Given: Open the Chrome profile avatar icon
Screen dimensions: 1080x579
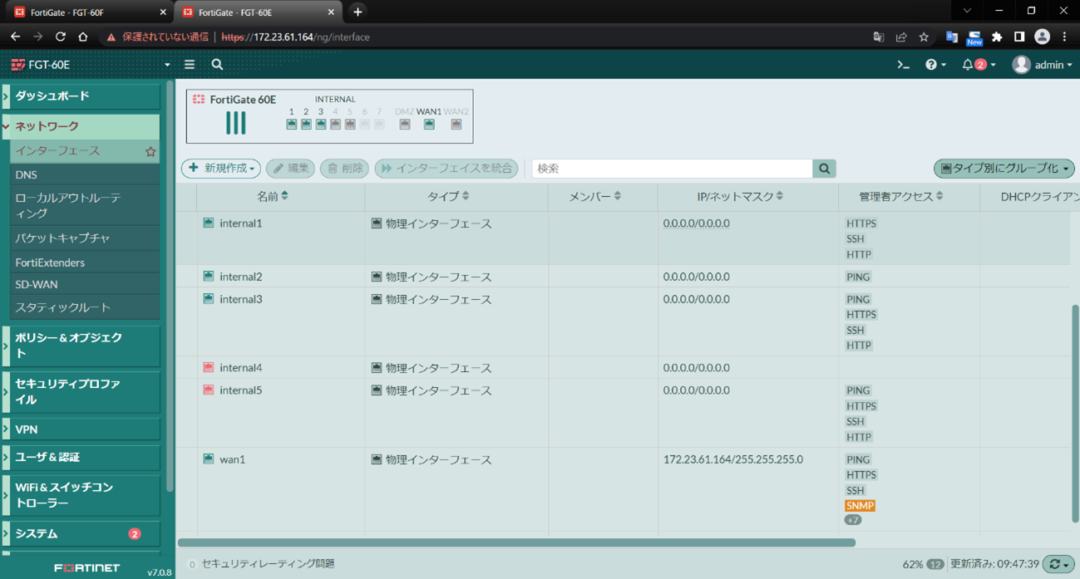Looking at the screenshot, I should 1042,37.
